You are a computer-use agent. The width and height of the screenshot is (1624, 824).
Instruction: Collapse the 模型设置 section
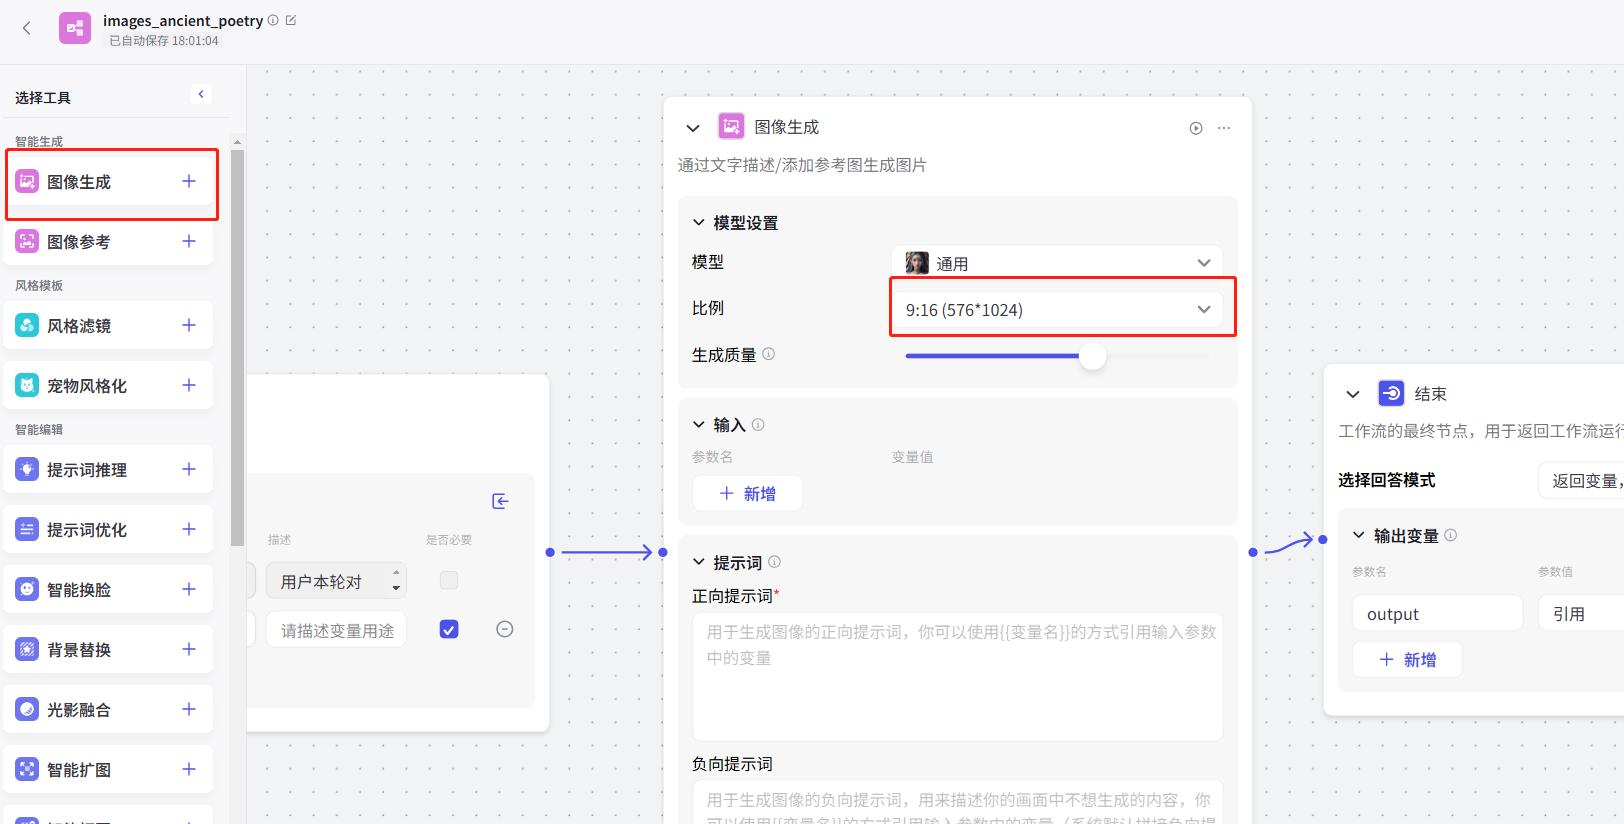coord(698,223)
